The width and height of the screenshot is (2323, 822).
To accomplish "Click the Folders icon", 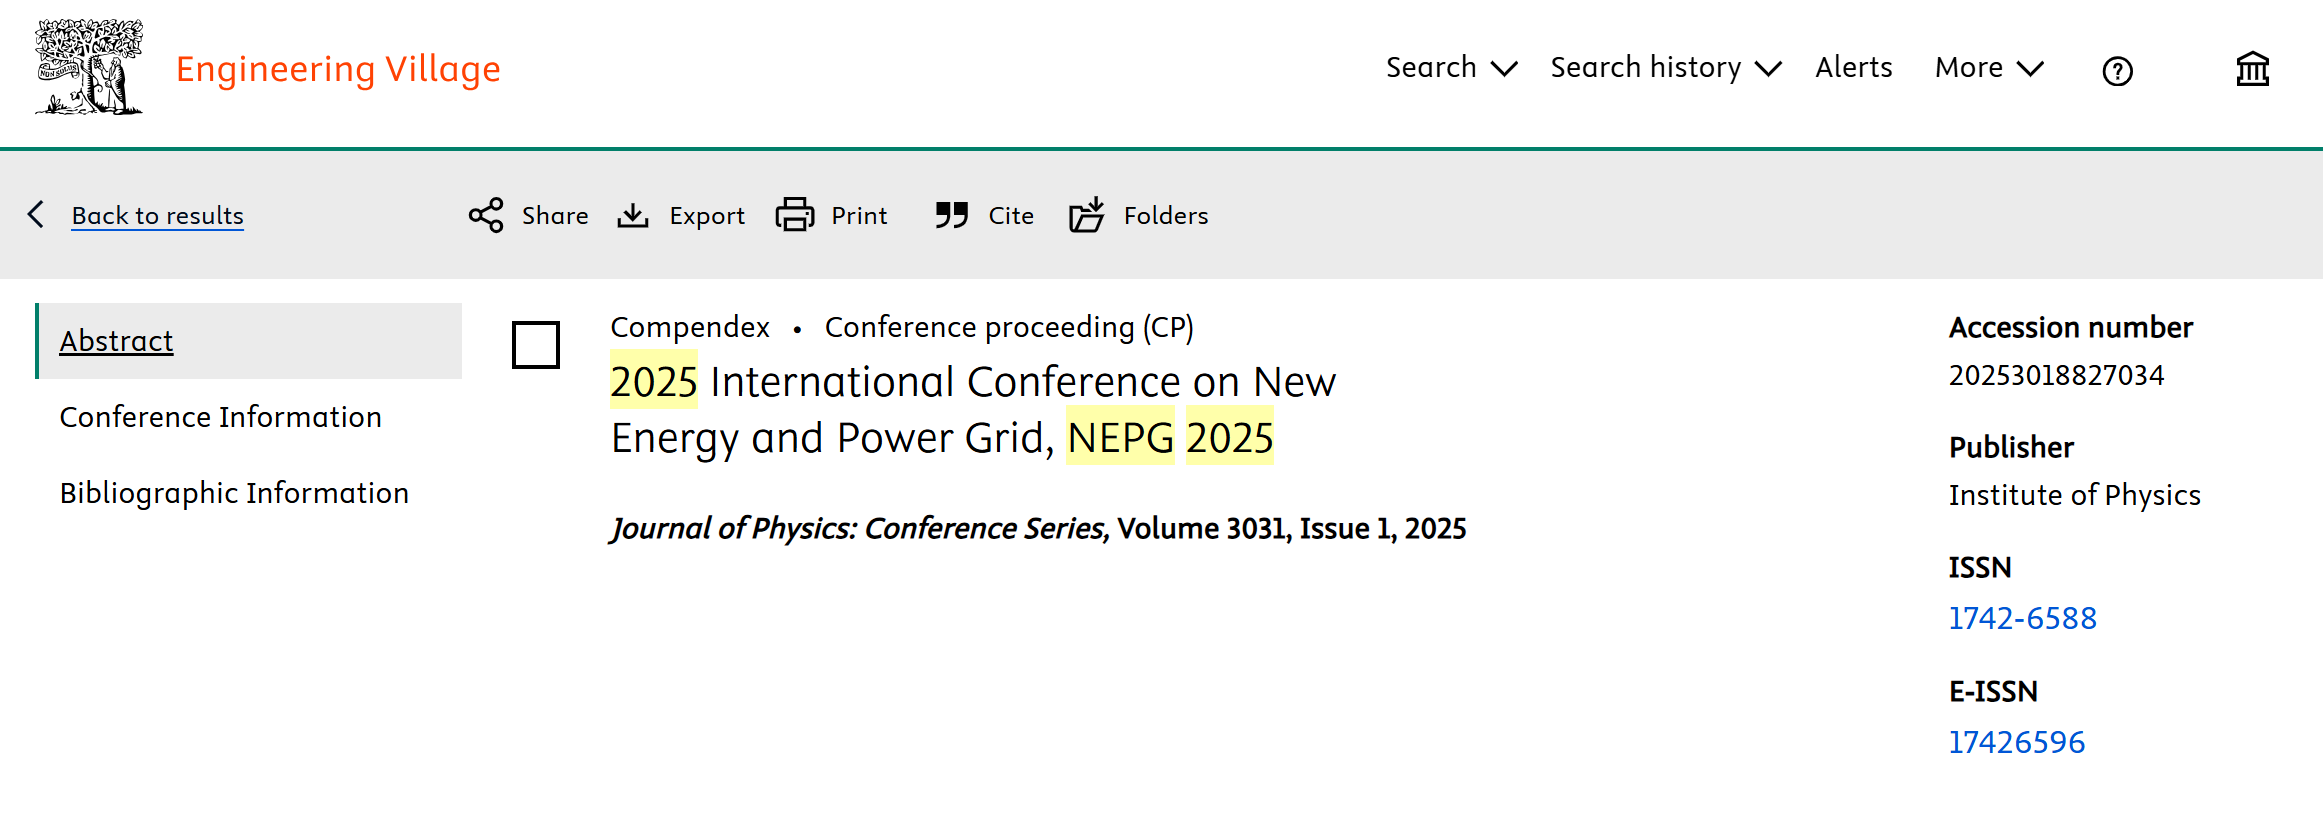I will click(1087, 215).
